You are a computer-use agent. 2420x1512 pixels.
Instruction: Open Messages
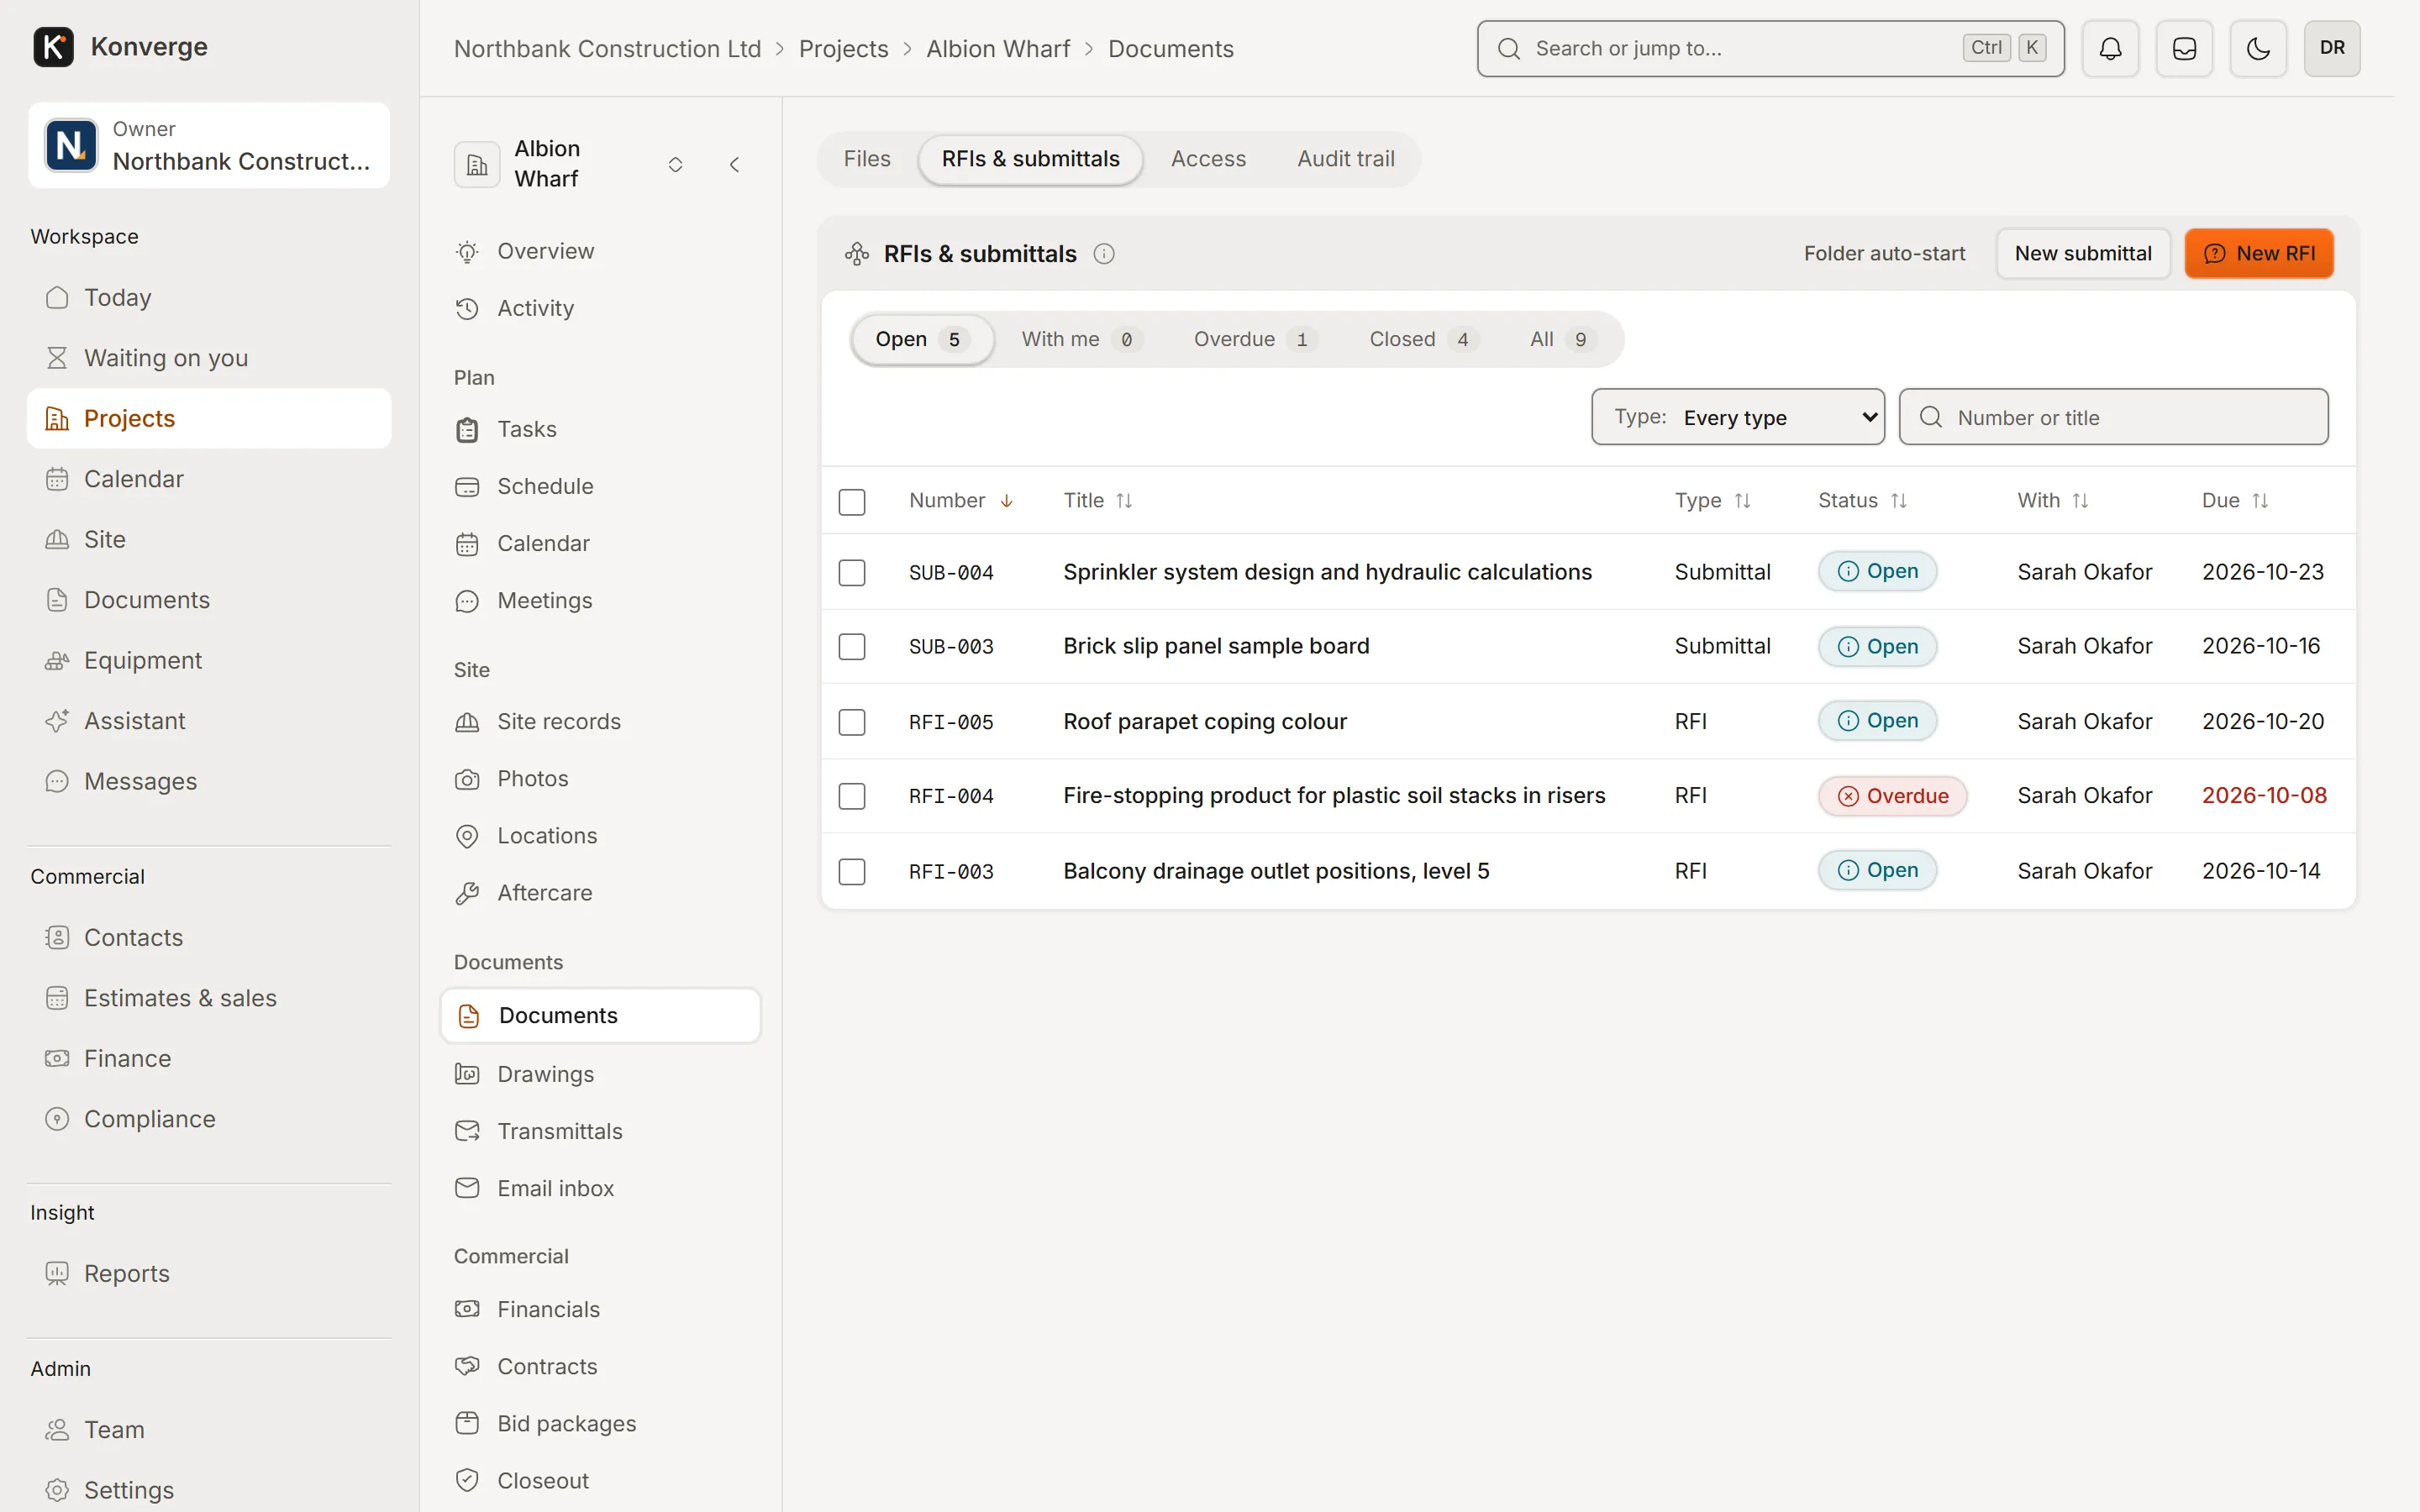click(x=208, y=782)
